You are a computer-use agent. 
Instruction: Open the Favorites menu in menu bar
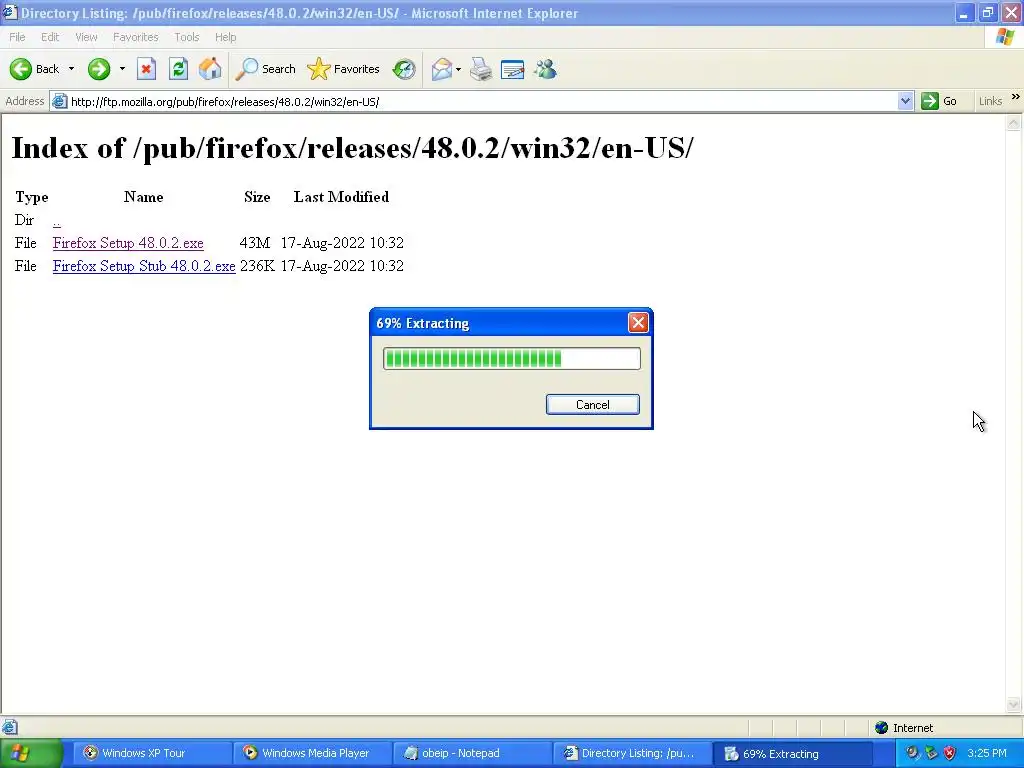tap(135, 37)
